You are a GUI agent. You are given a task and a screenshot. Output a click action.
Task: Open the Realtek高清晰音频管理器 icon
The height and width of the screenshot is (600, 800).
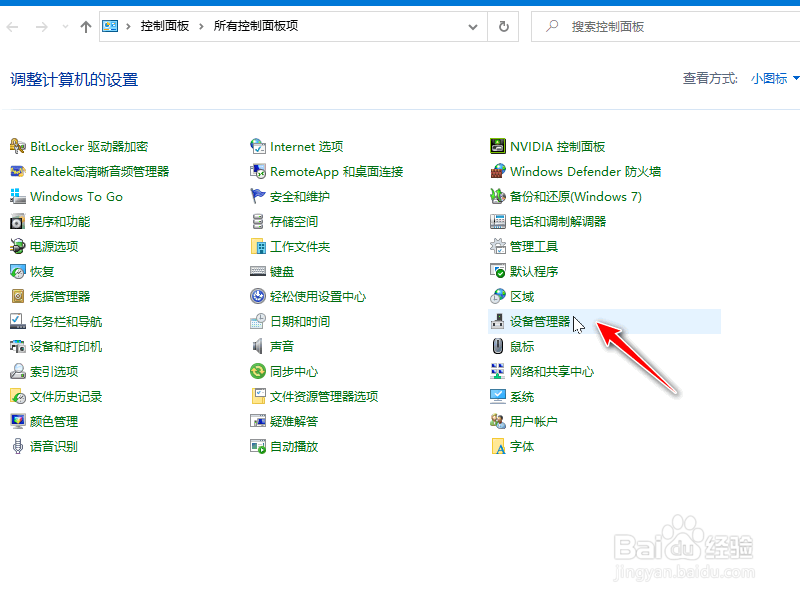point(17,171)
